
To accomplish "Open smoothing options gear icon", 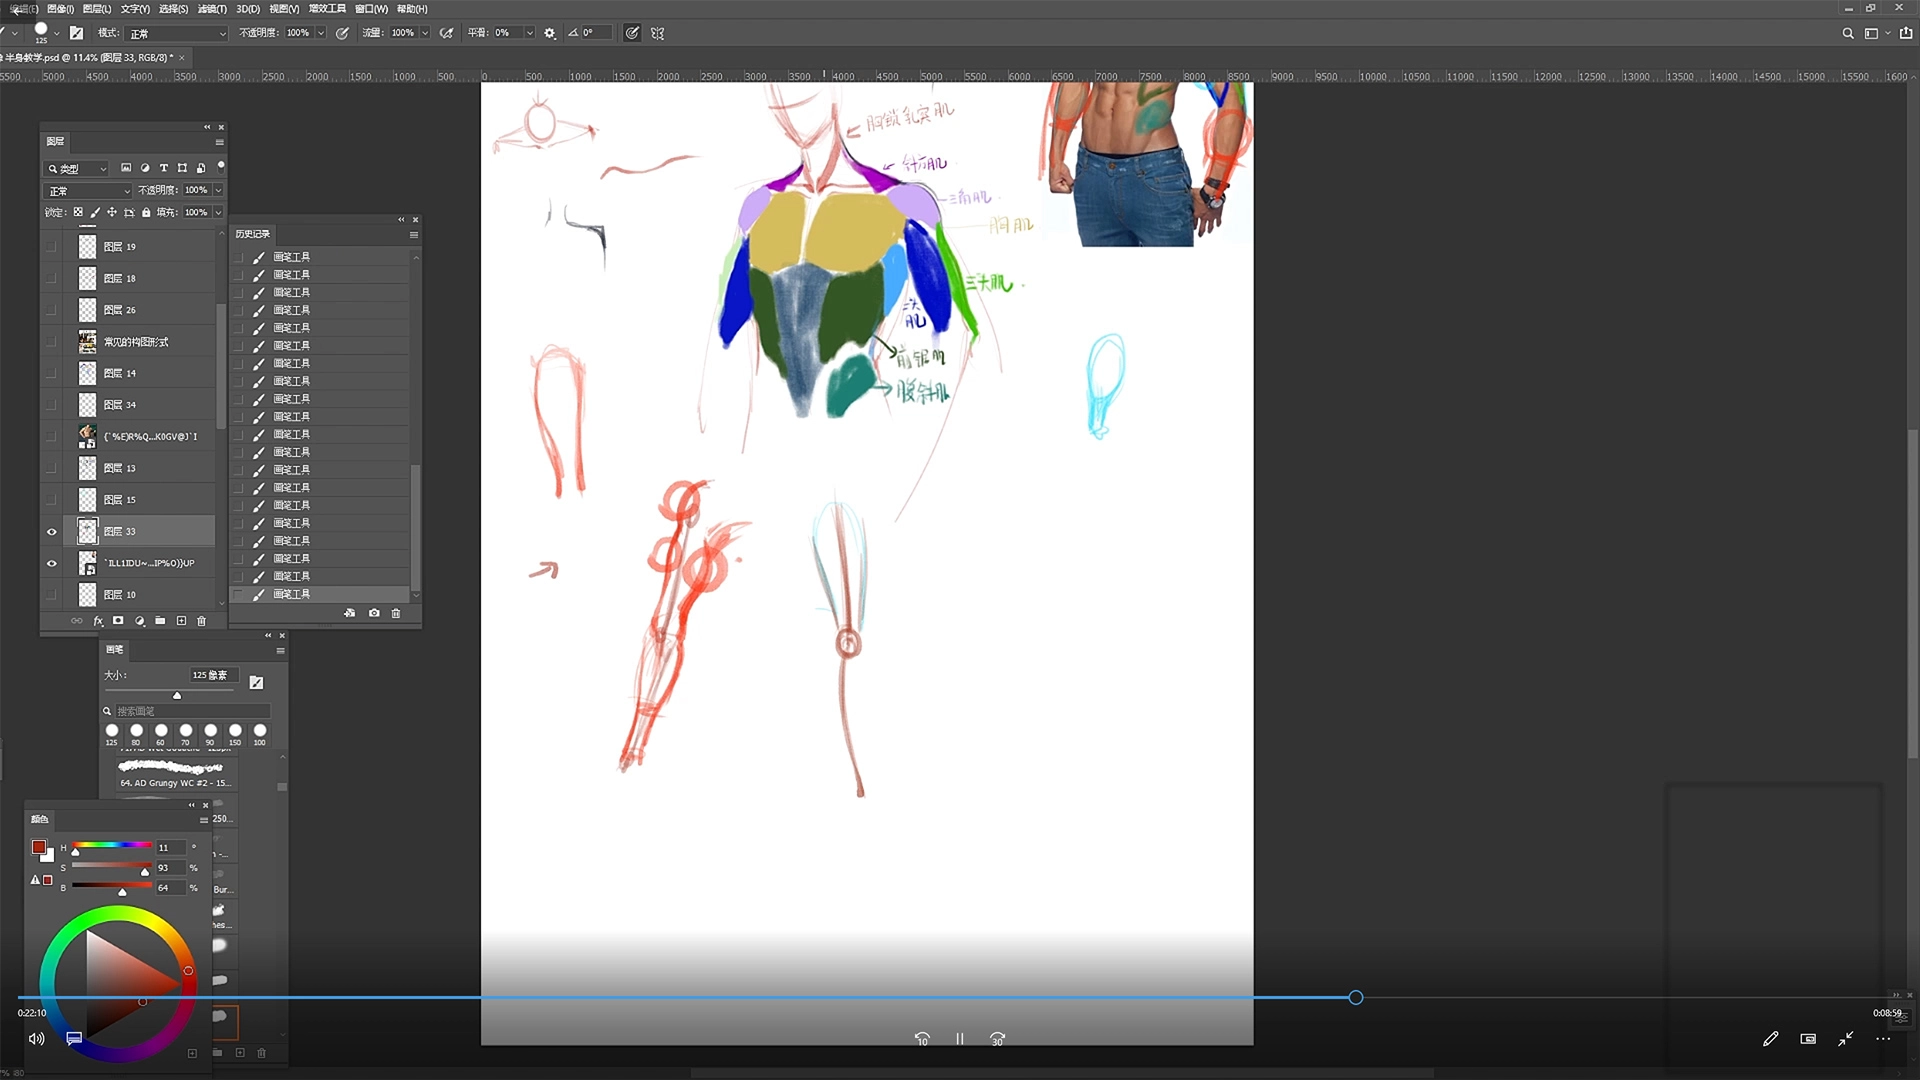I will coord(550,33).
